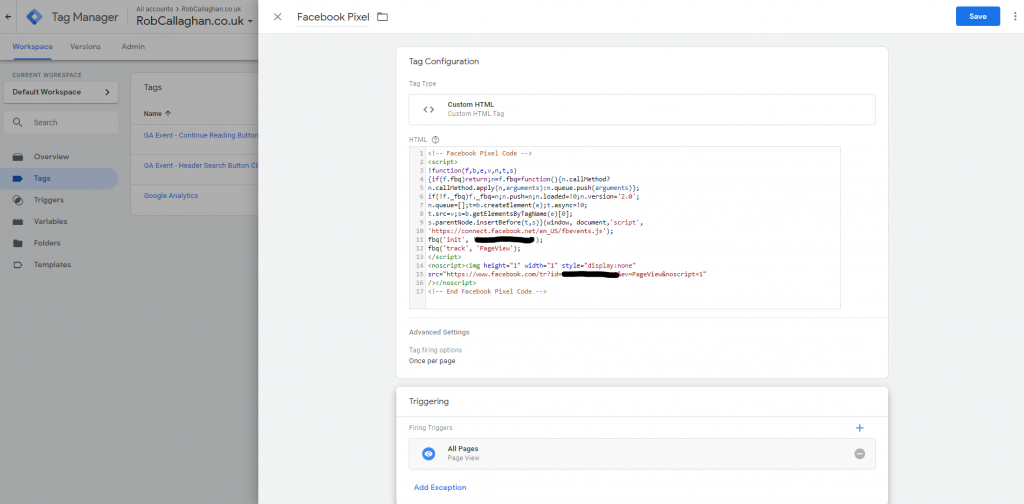This screenshot has height=504, width=1024.
Task: Click the All accounts breadcrumb
Action: tap(153, 9)
